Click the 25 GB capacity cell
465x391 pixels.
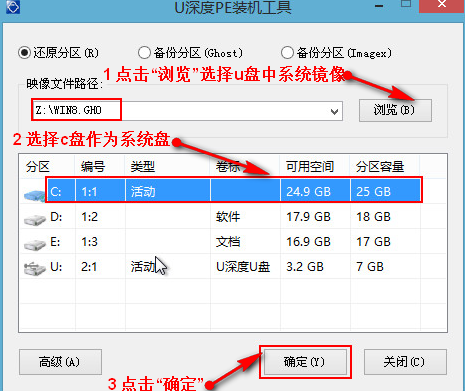coord(373,192)
